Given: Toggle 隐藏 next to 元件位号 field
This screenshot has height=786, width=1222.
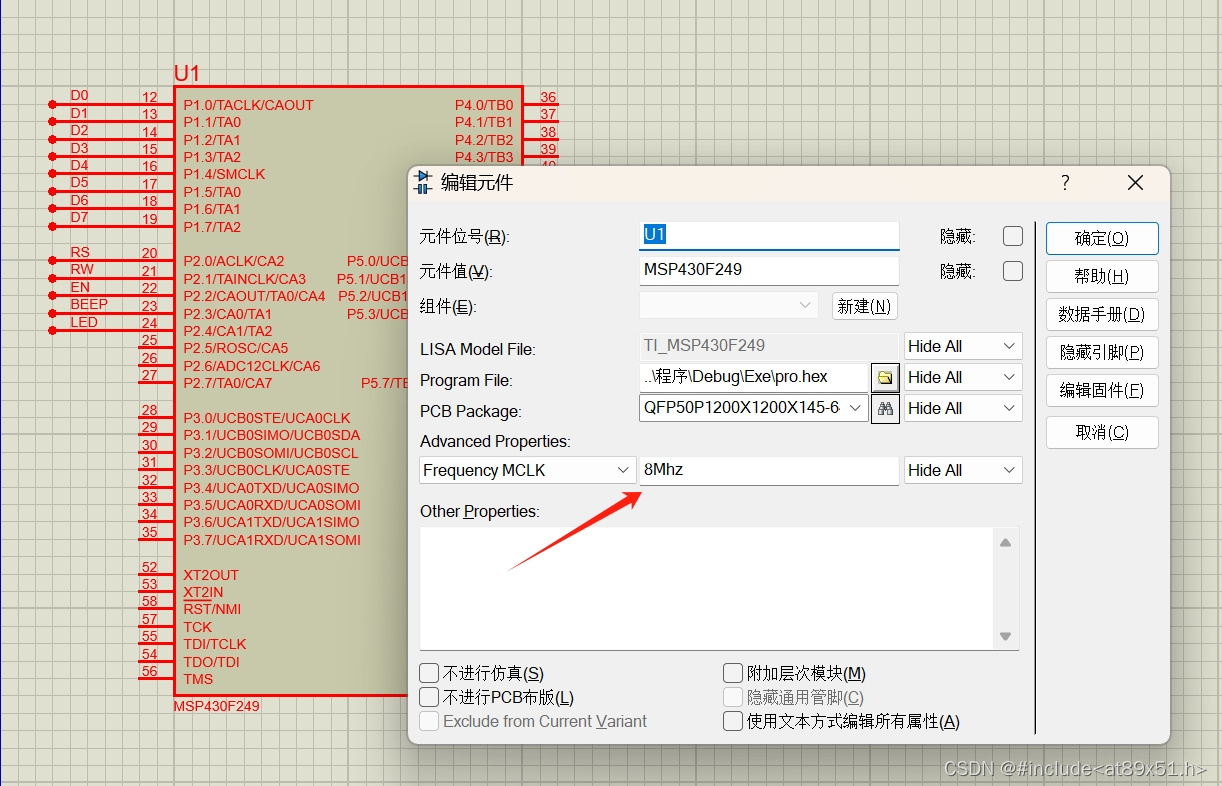Looking at the screenshot, I should coord(1012,235).
